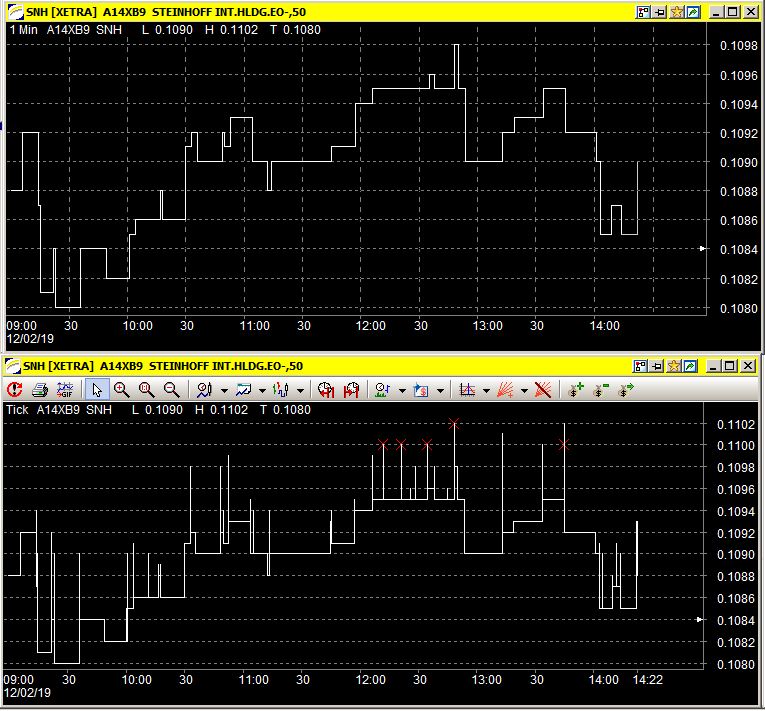This screenshot has height=711, width=765.
Task: Click the app logo icon in Tick titlebar
Action: (x=13, y=366)
